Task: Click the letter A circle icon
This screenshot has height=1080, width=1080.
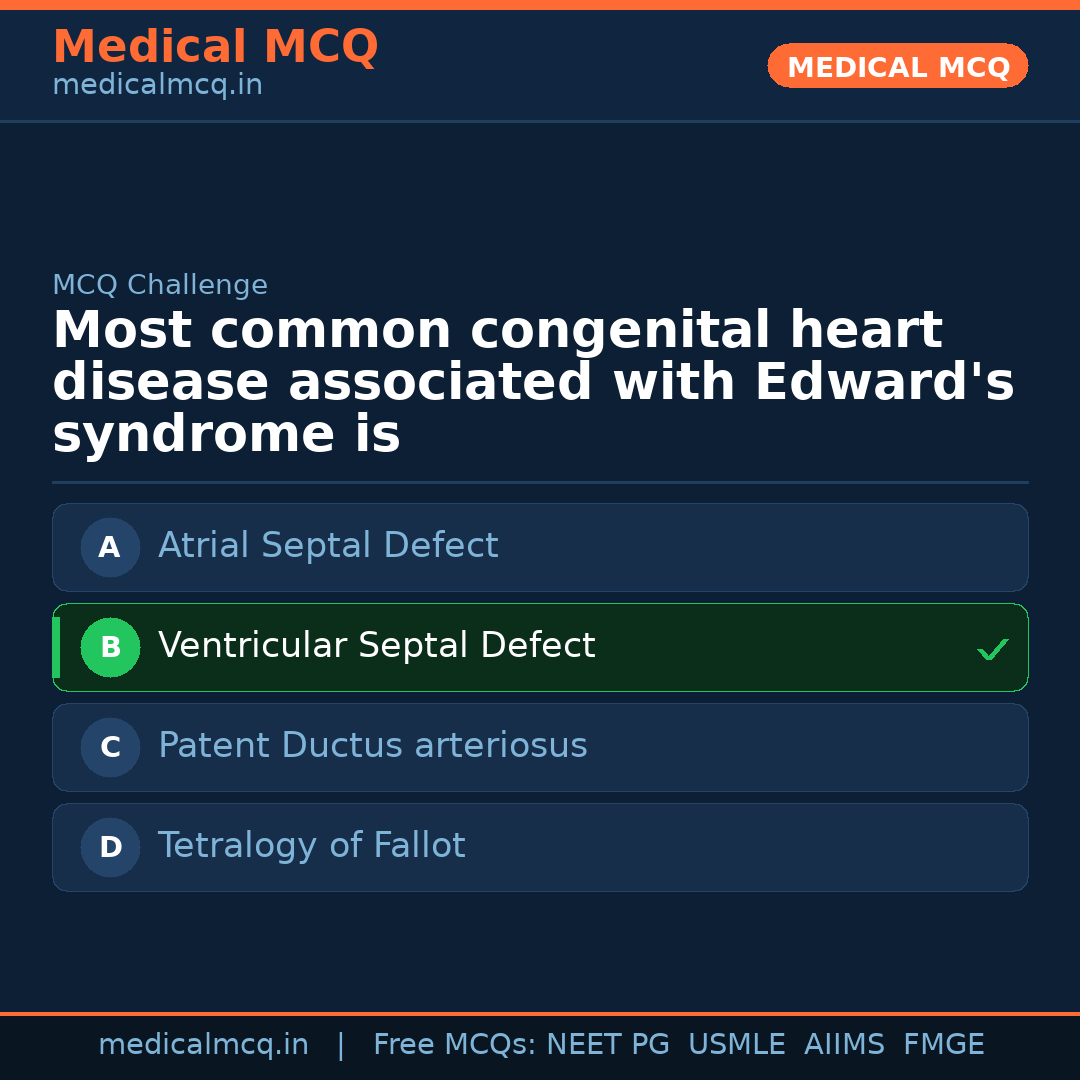Action: pyautogui.click(x=110, y=547)
